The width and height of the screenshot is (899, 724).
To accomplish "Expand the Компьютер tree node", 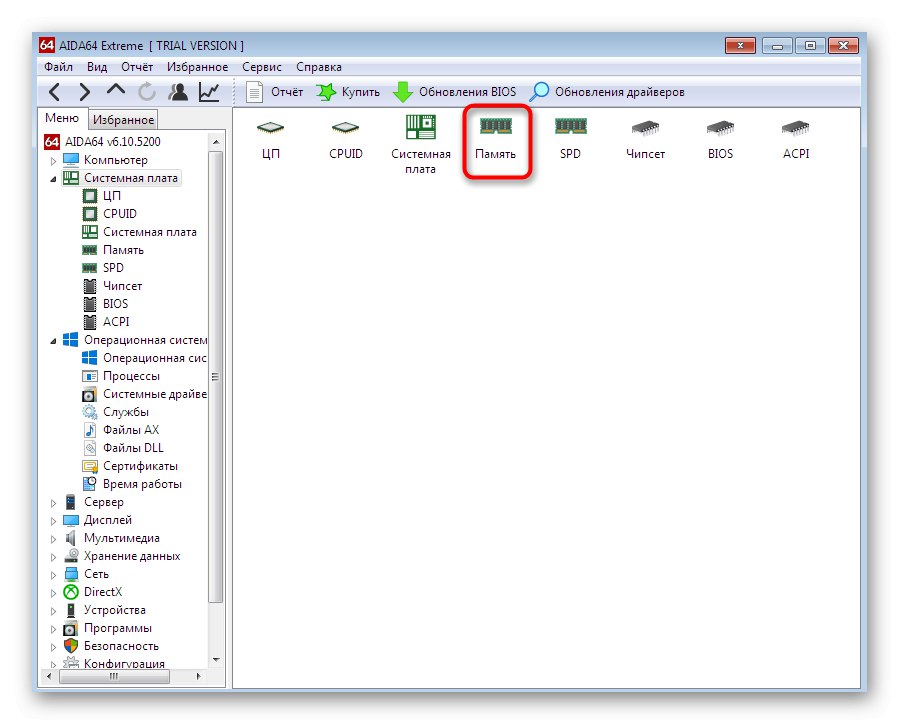I will pos(53,161).
